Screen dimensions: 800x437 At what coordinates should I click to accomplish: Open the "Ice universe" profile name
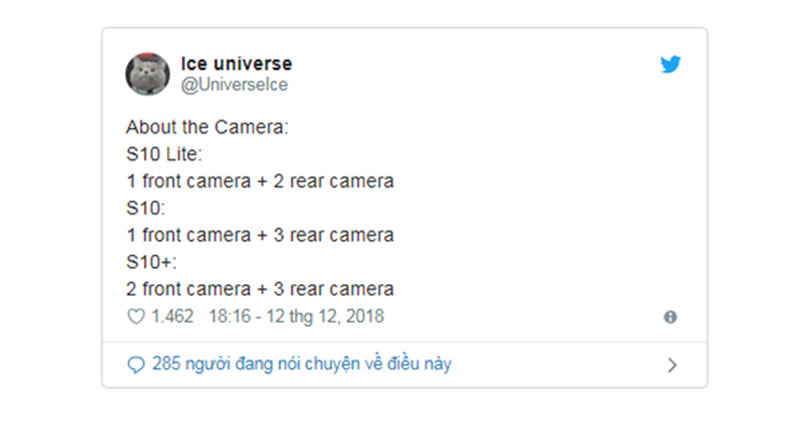click(236, 64)
